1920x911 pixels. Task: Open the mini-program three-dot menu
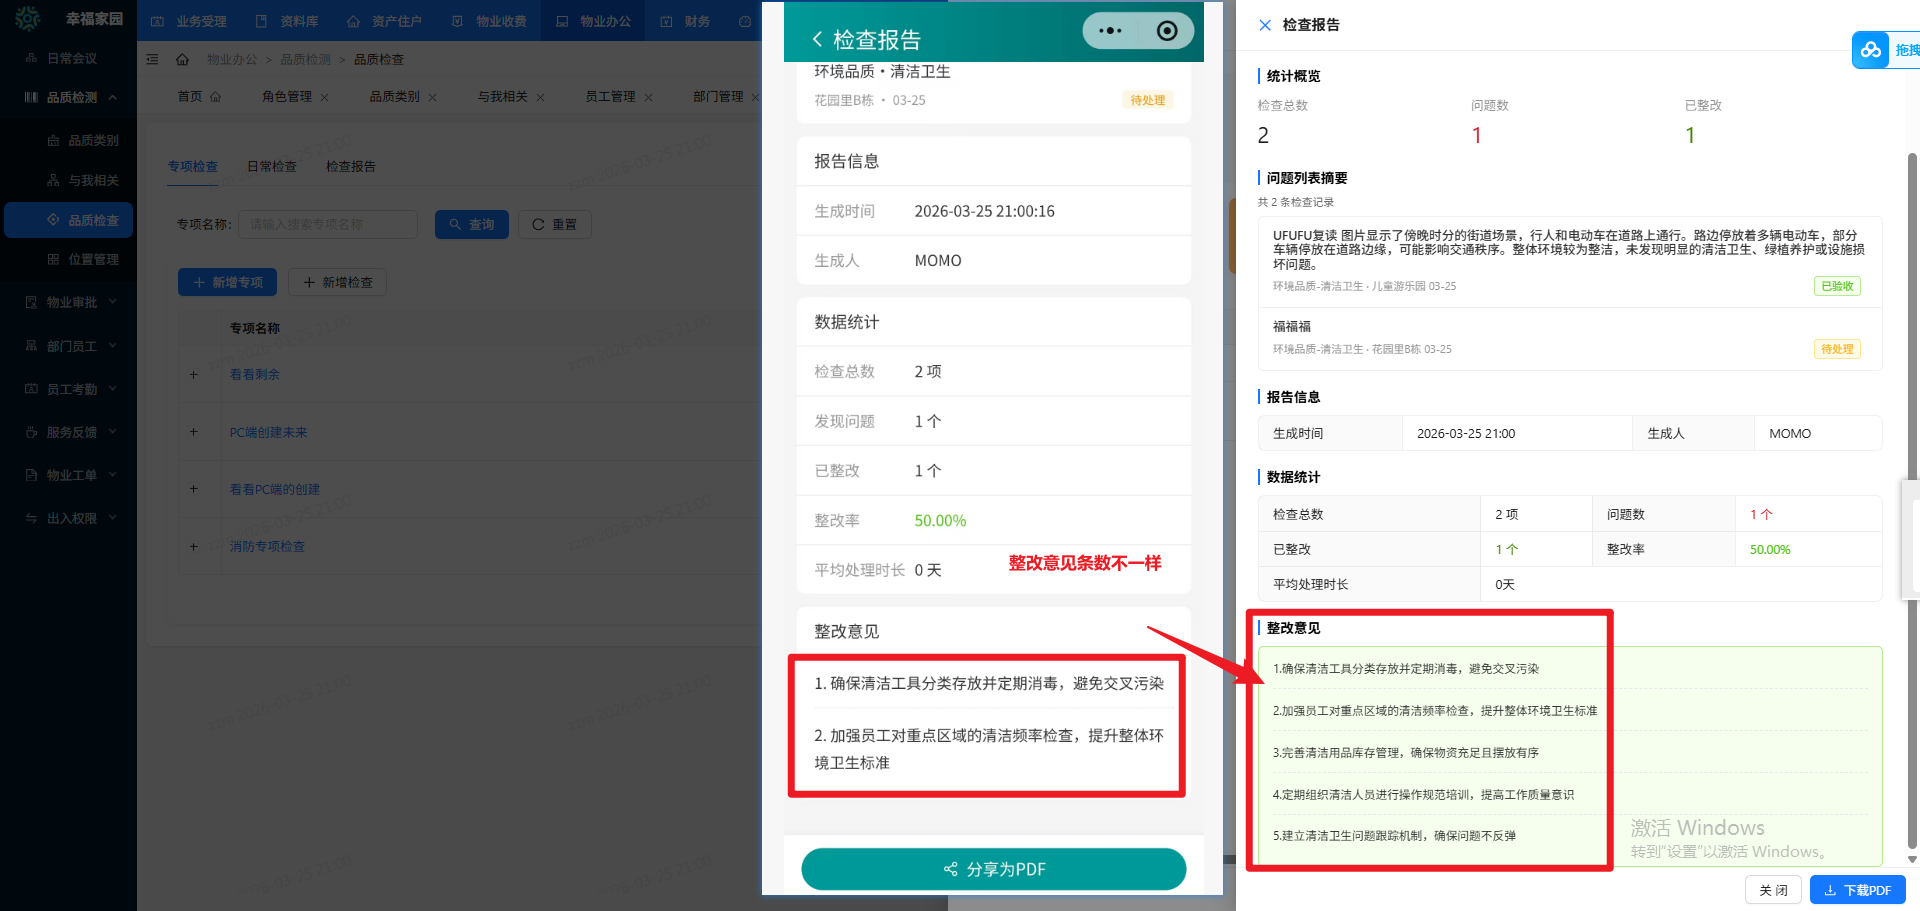[1110, 31]
